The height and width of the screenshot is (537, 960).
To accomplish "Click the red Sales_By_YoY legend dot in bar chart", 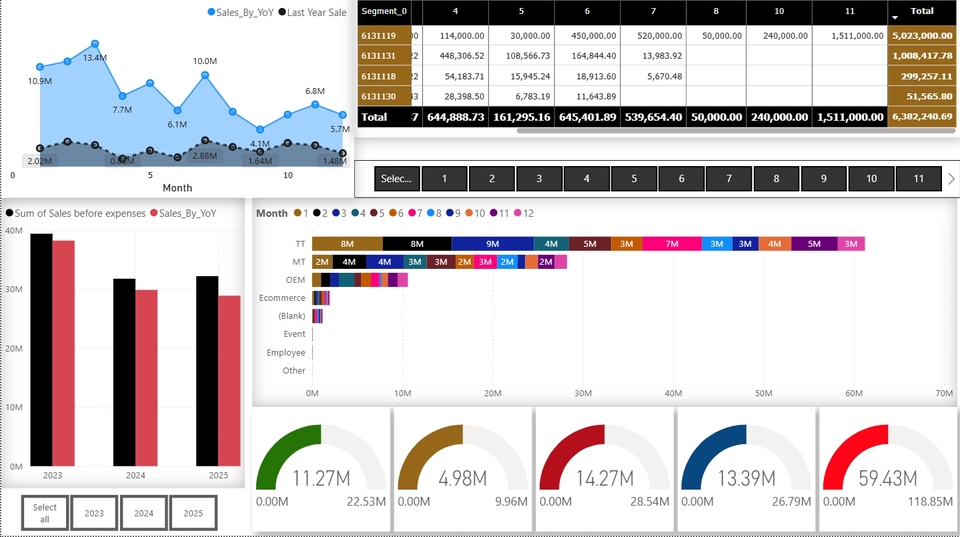I will point(154,213).
